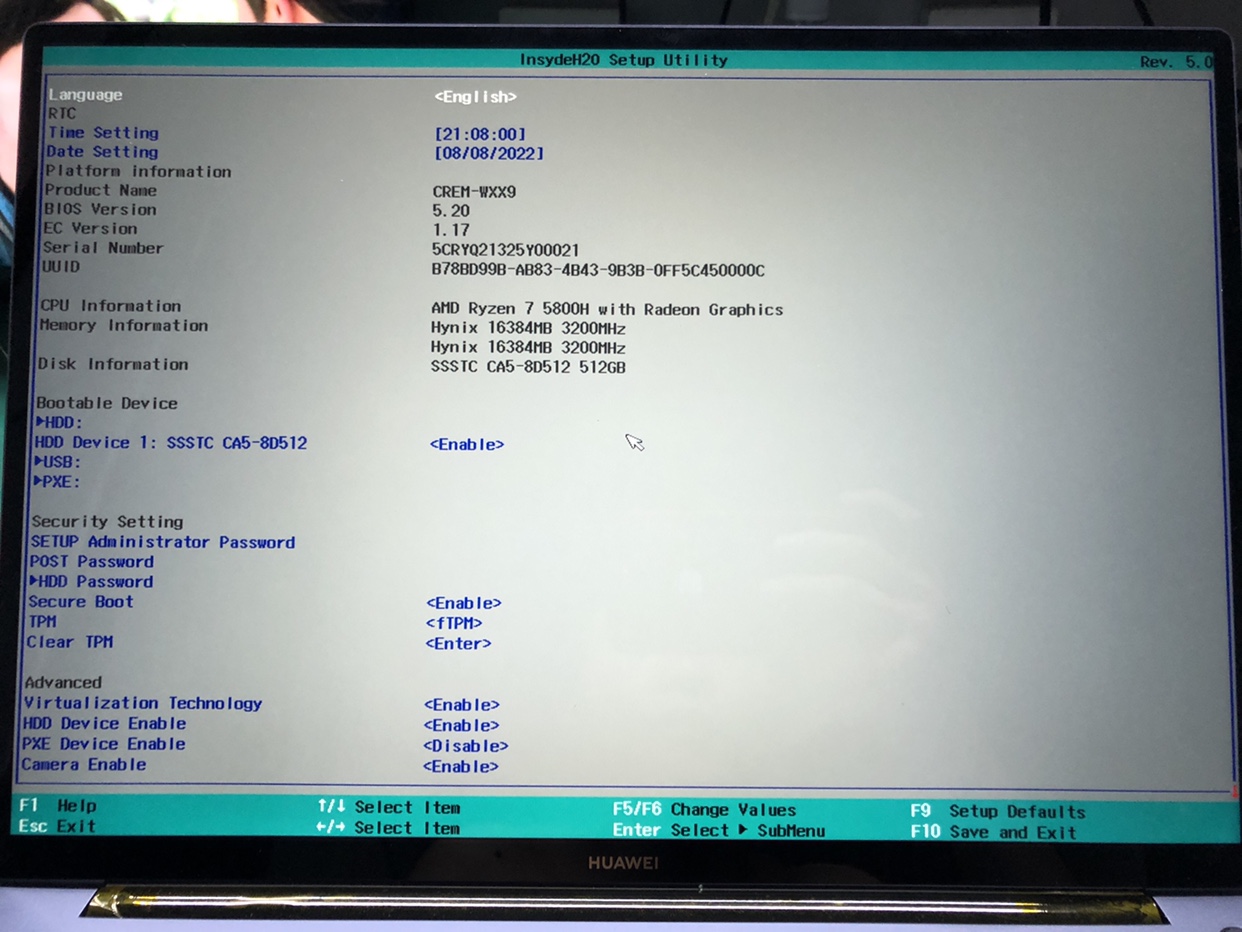Click the Advanced section heading

pyautogui.click(x=63, y=683)
